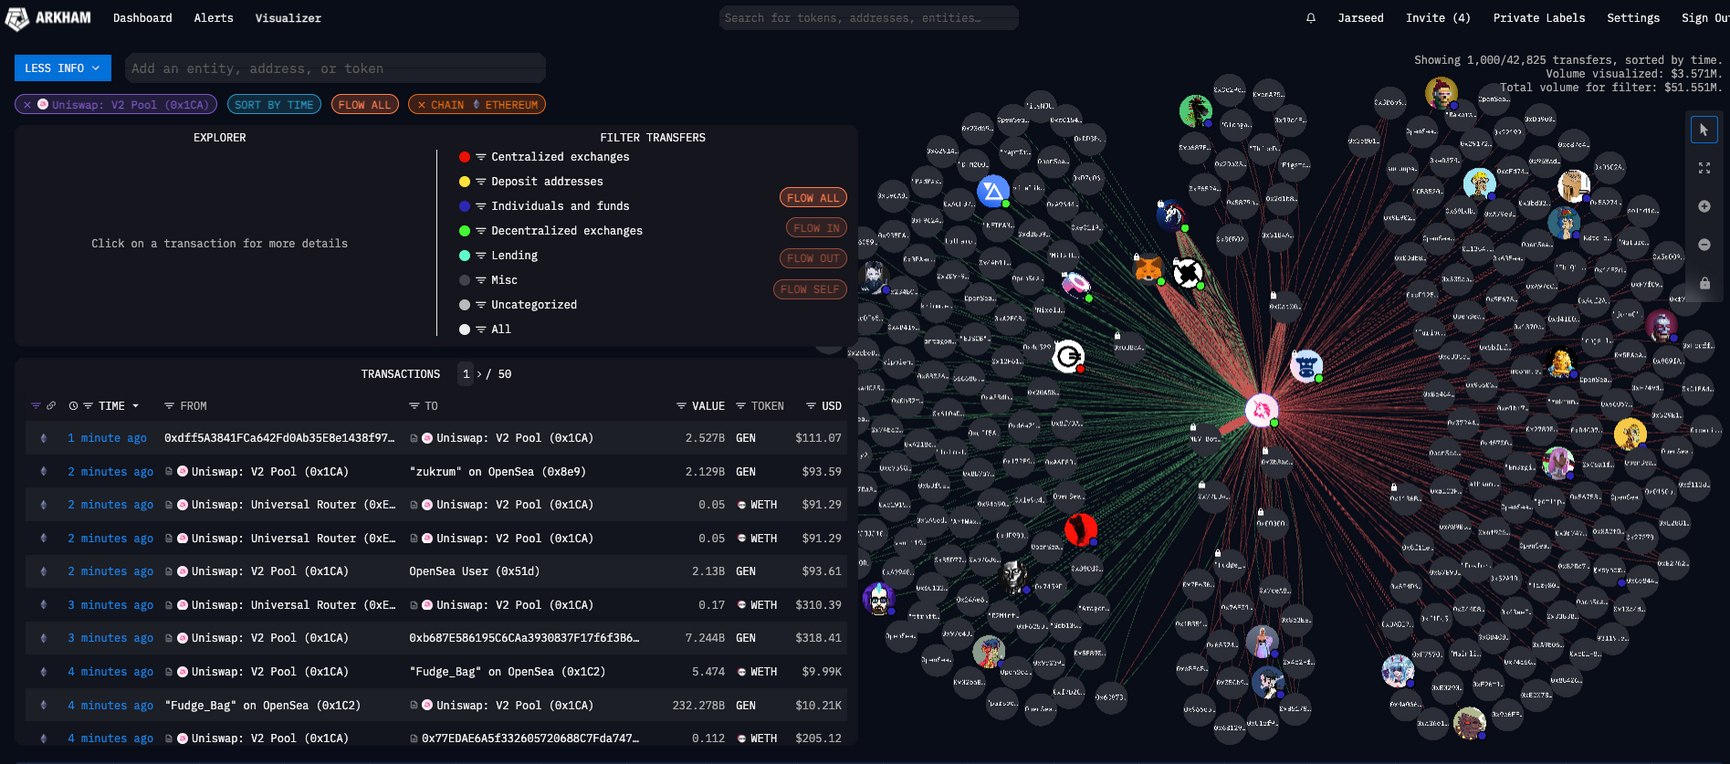Viewport: 1730px width, 764px height.
Task: Toggle Deposit addresses filter
Action: (x=531, y=182)
